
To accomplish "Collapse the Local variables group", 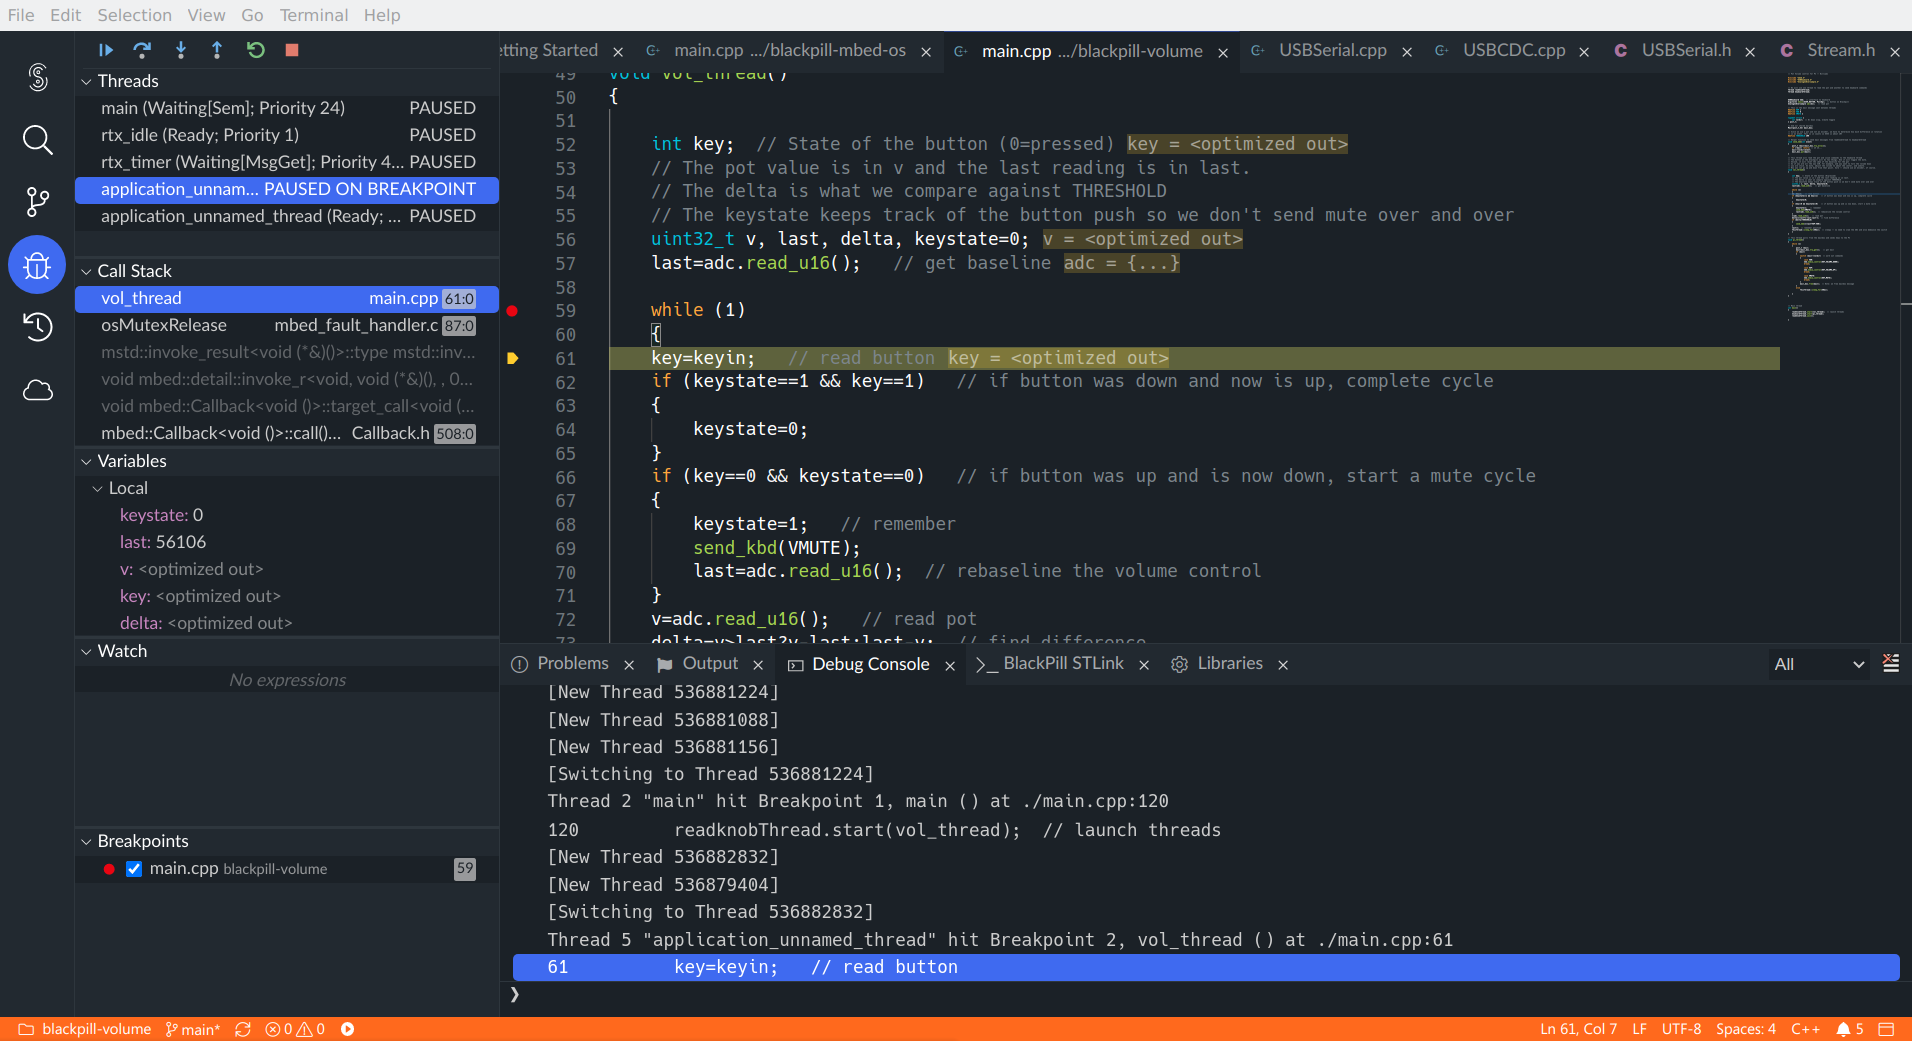I will click(x=98, y=488).
